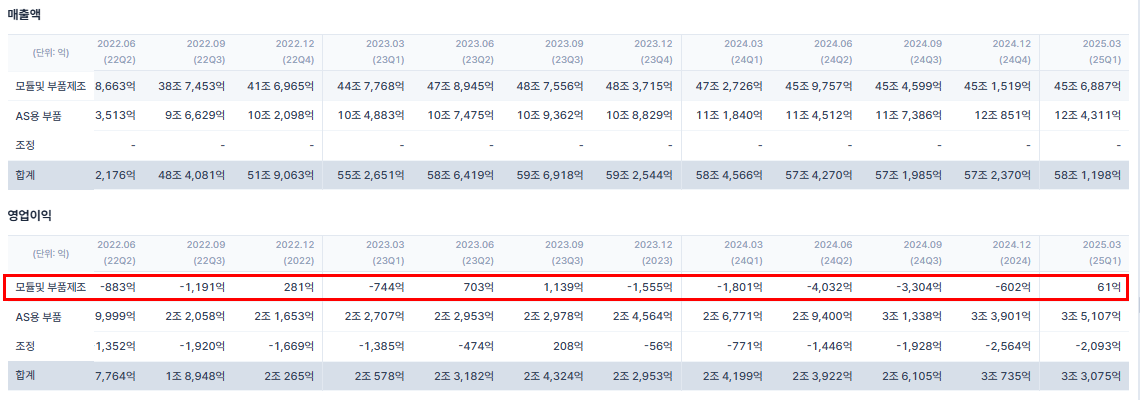
Task: Click the 11조 1,840억 value
Action: pyautogui.click(x=730, y=115)
